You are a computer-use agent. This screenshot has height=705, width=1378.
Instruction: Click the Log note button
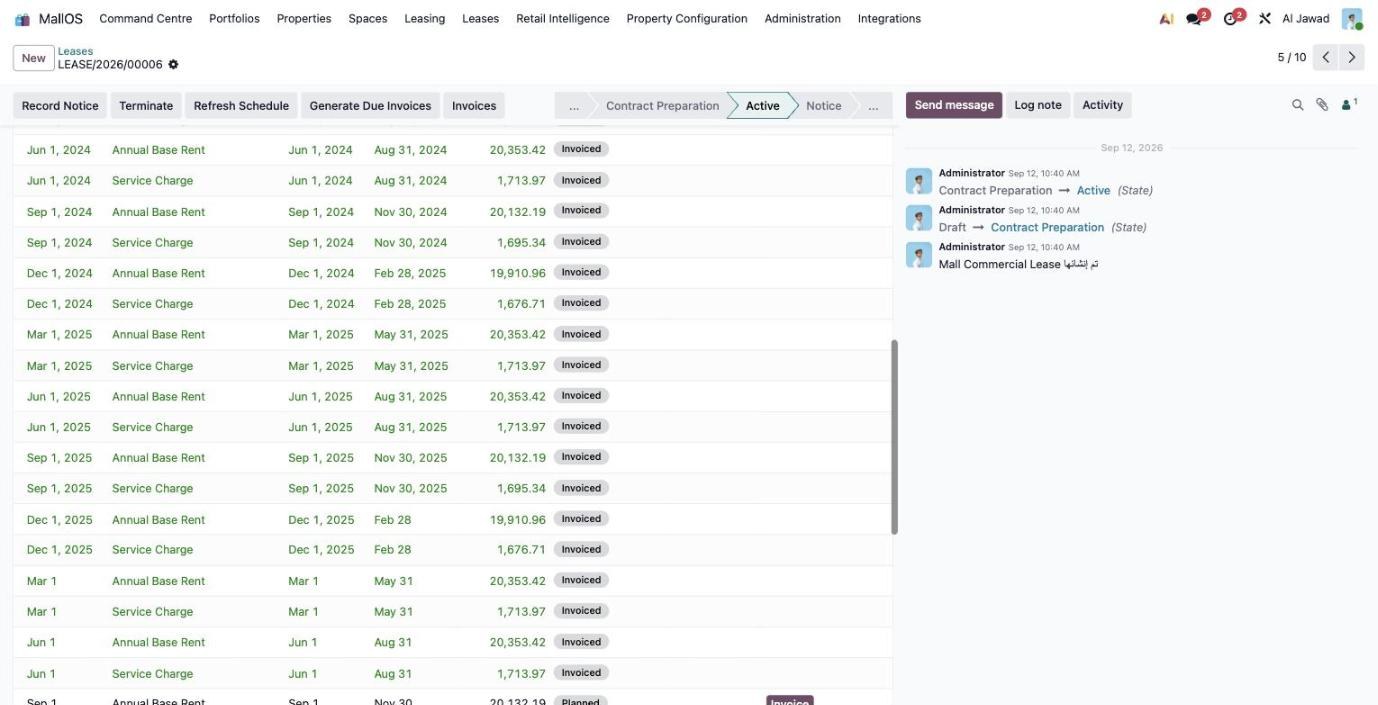click(1038, 105)
